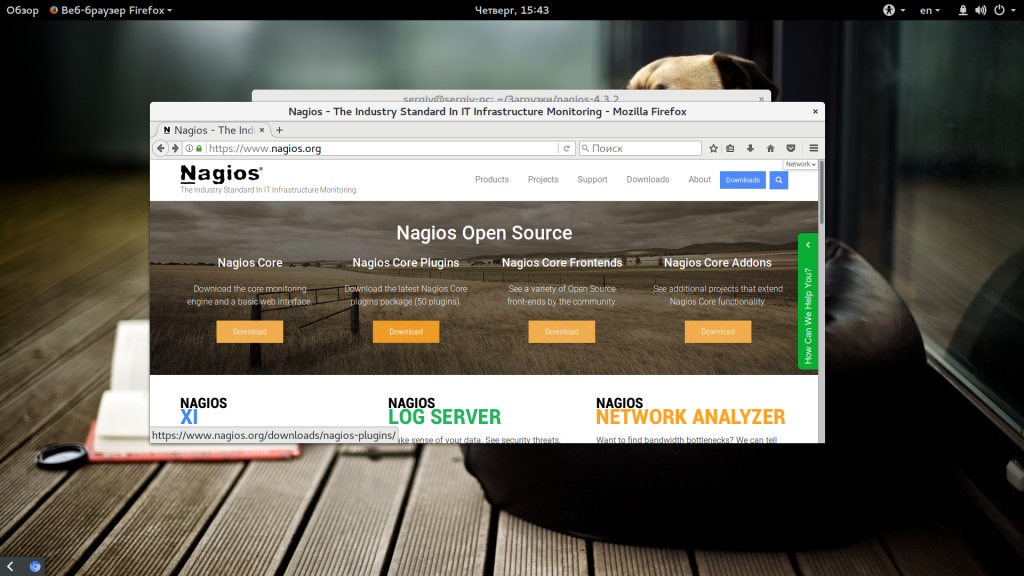Collapse the green How Can We Help You panel

click(808, 245)
